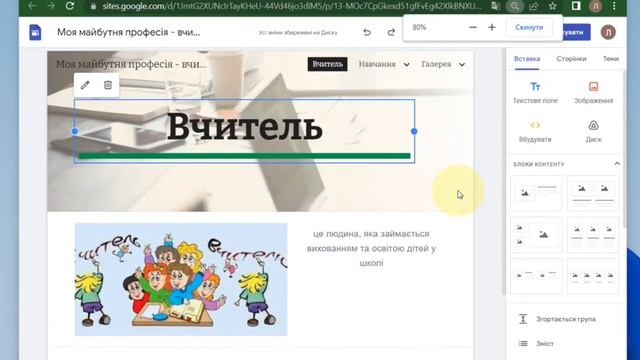640x360 pixels.
Task: Delete the header block with trash icon
Action: [108, 85]
